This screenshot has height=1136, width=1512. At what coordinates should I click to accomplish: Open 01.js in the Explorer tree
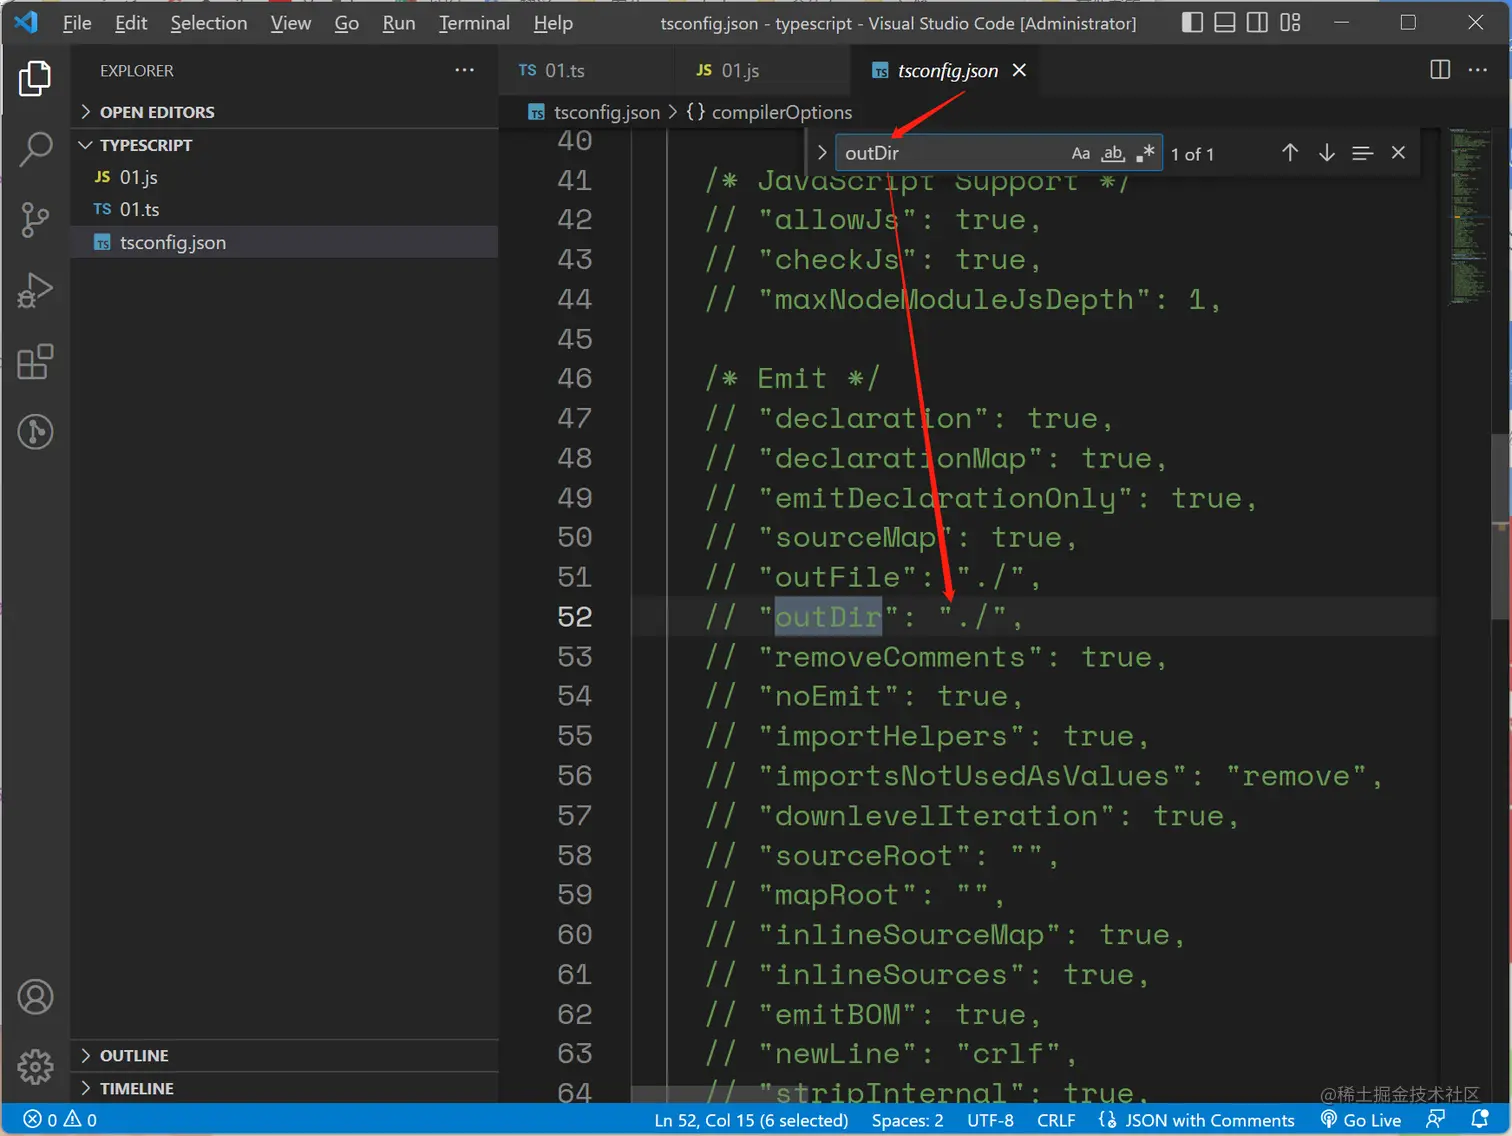[284, 177]
